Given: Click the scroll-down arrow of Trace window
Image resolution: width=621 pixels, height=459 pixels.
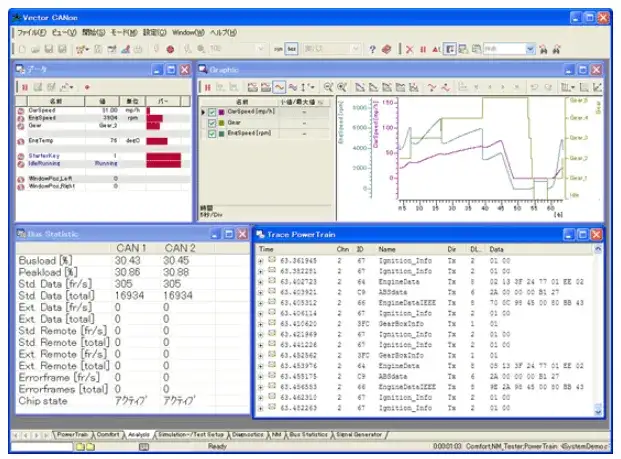Looking at the screenshot, I should pos(598,411).
